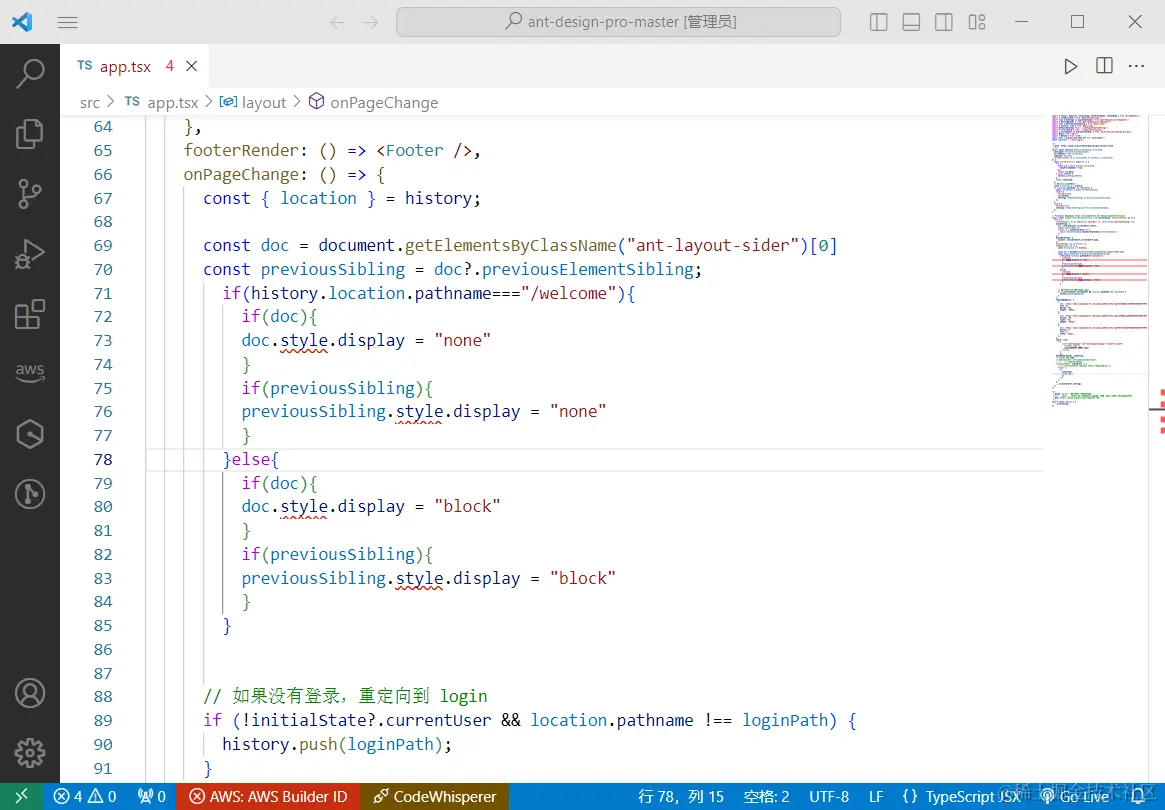
Task: Click the Run file play button
Action: coord(1070,65)
